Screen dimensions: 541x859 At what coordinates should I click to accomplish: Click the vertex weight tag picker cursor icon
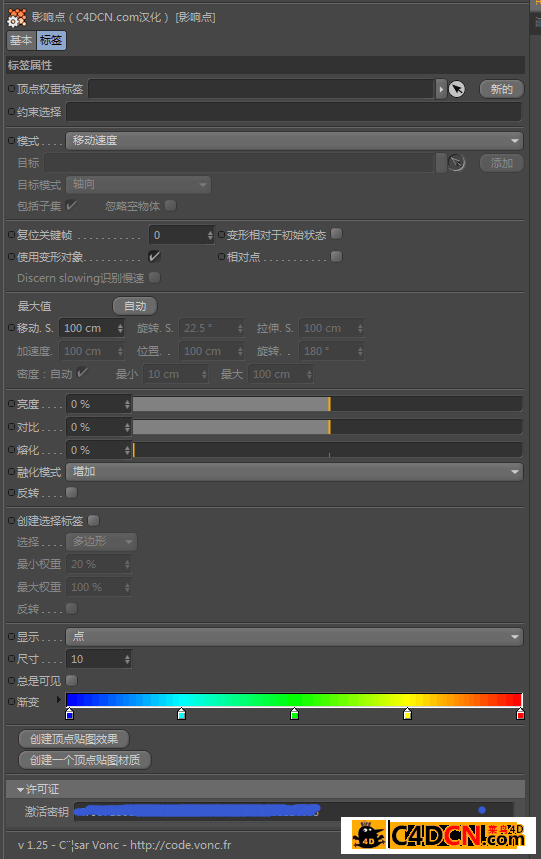(x=457, y=89)
